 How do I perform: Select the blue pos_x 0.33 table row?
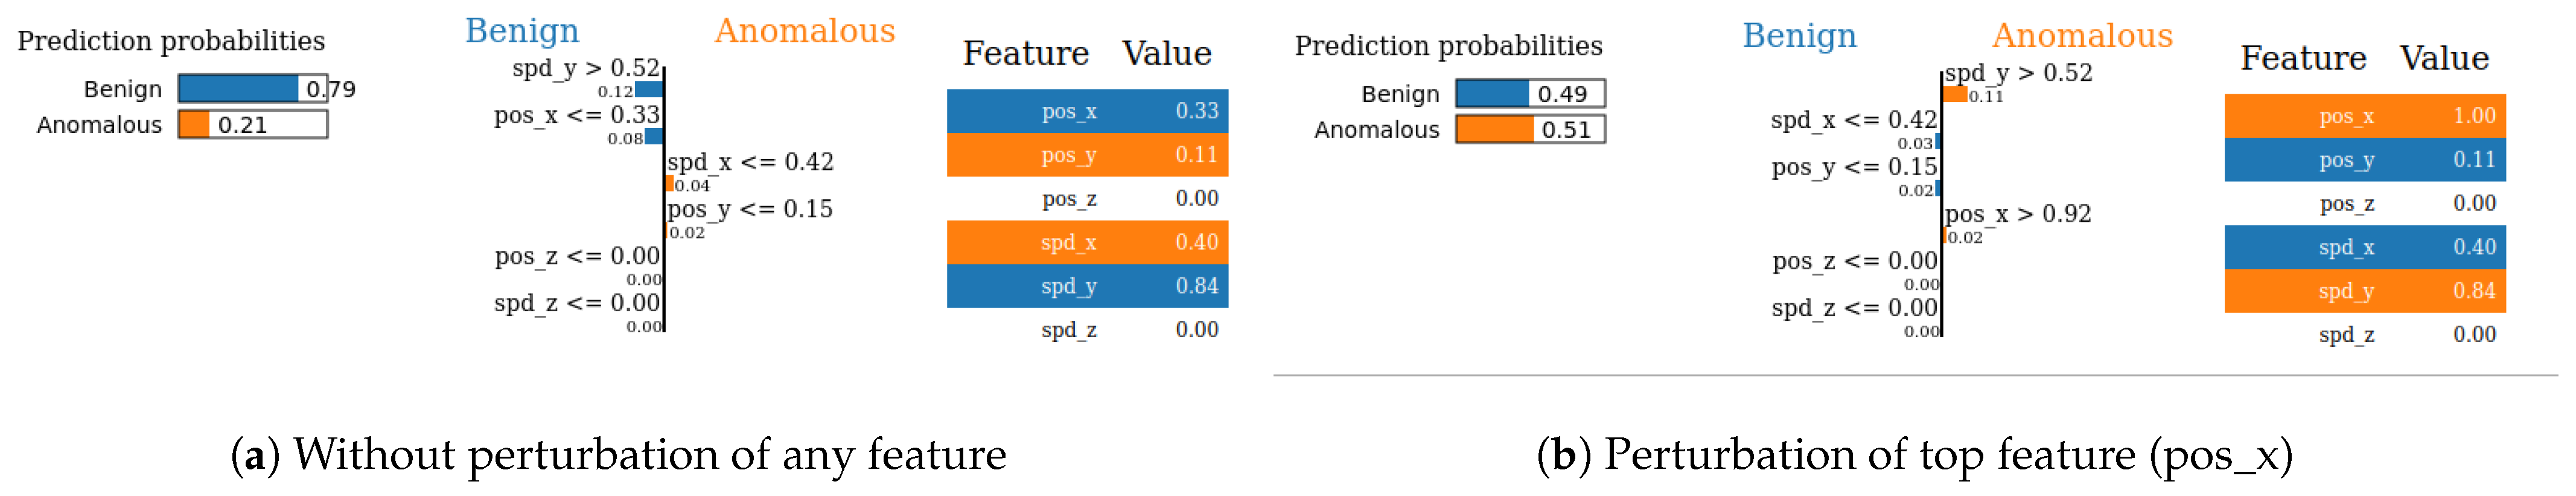tap(1086, 111)
